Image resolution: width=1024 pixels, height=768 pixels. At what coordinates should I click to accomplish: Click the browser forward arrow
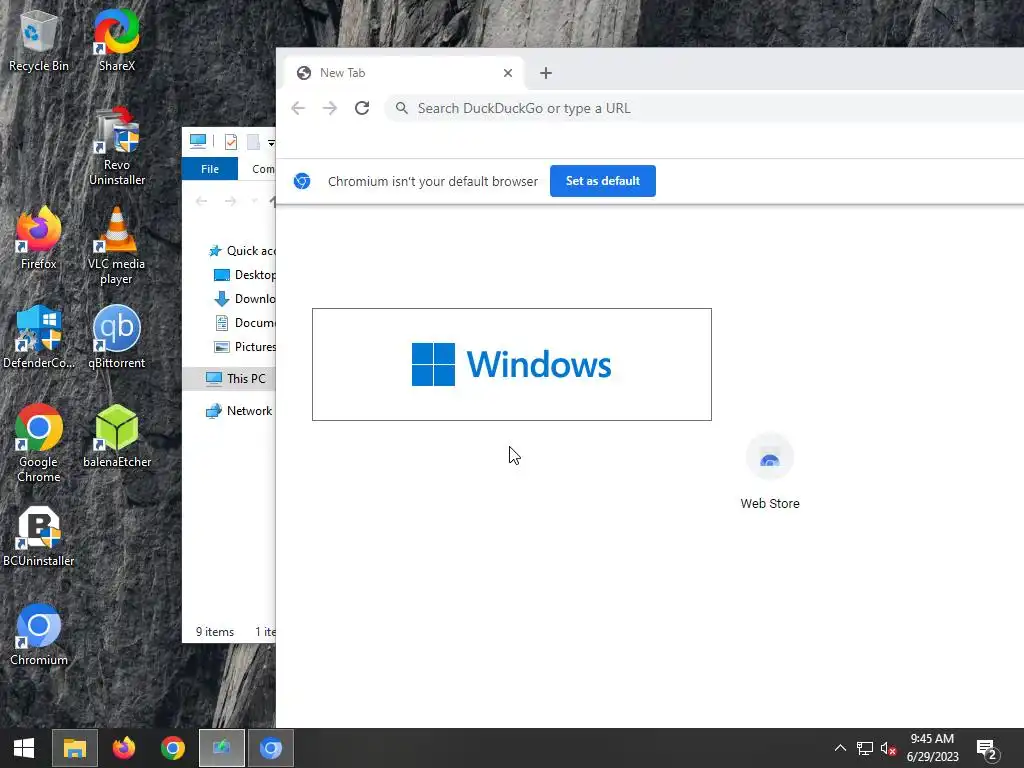coord(330,108)
